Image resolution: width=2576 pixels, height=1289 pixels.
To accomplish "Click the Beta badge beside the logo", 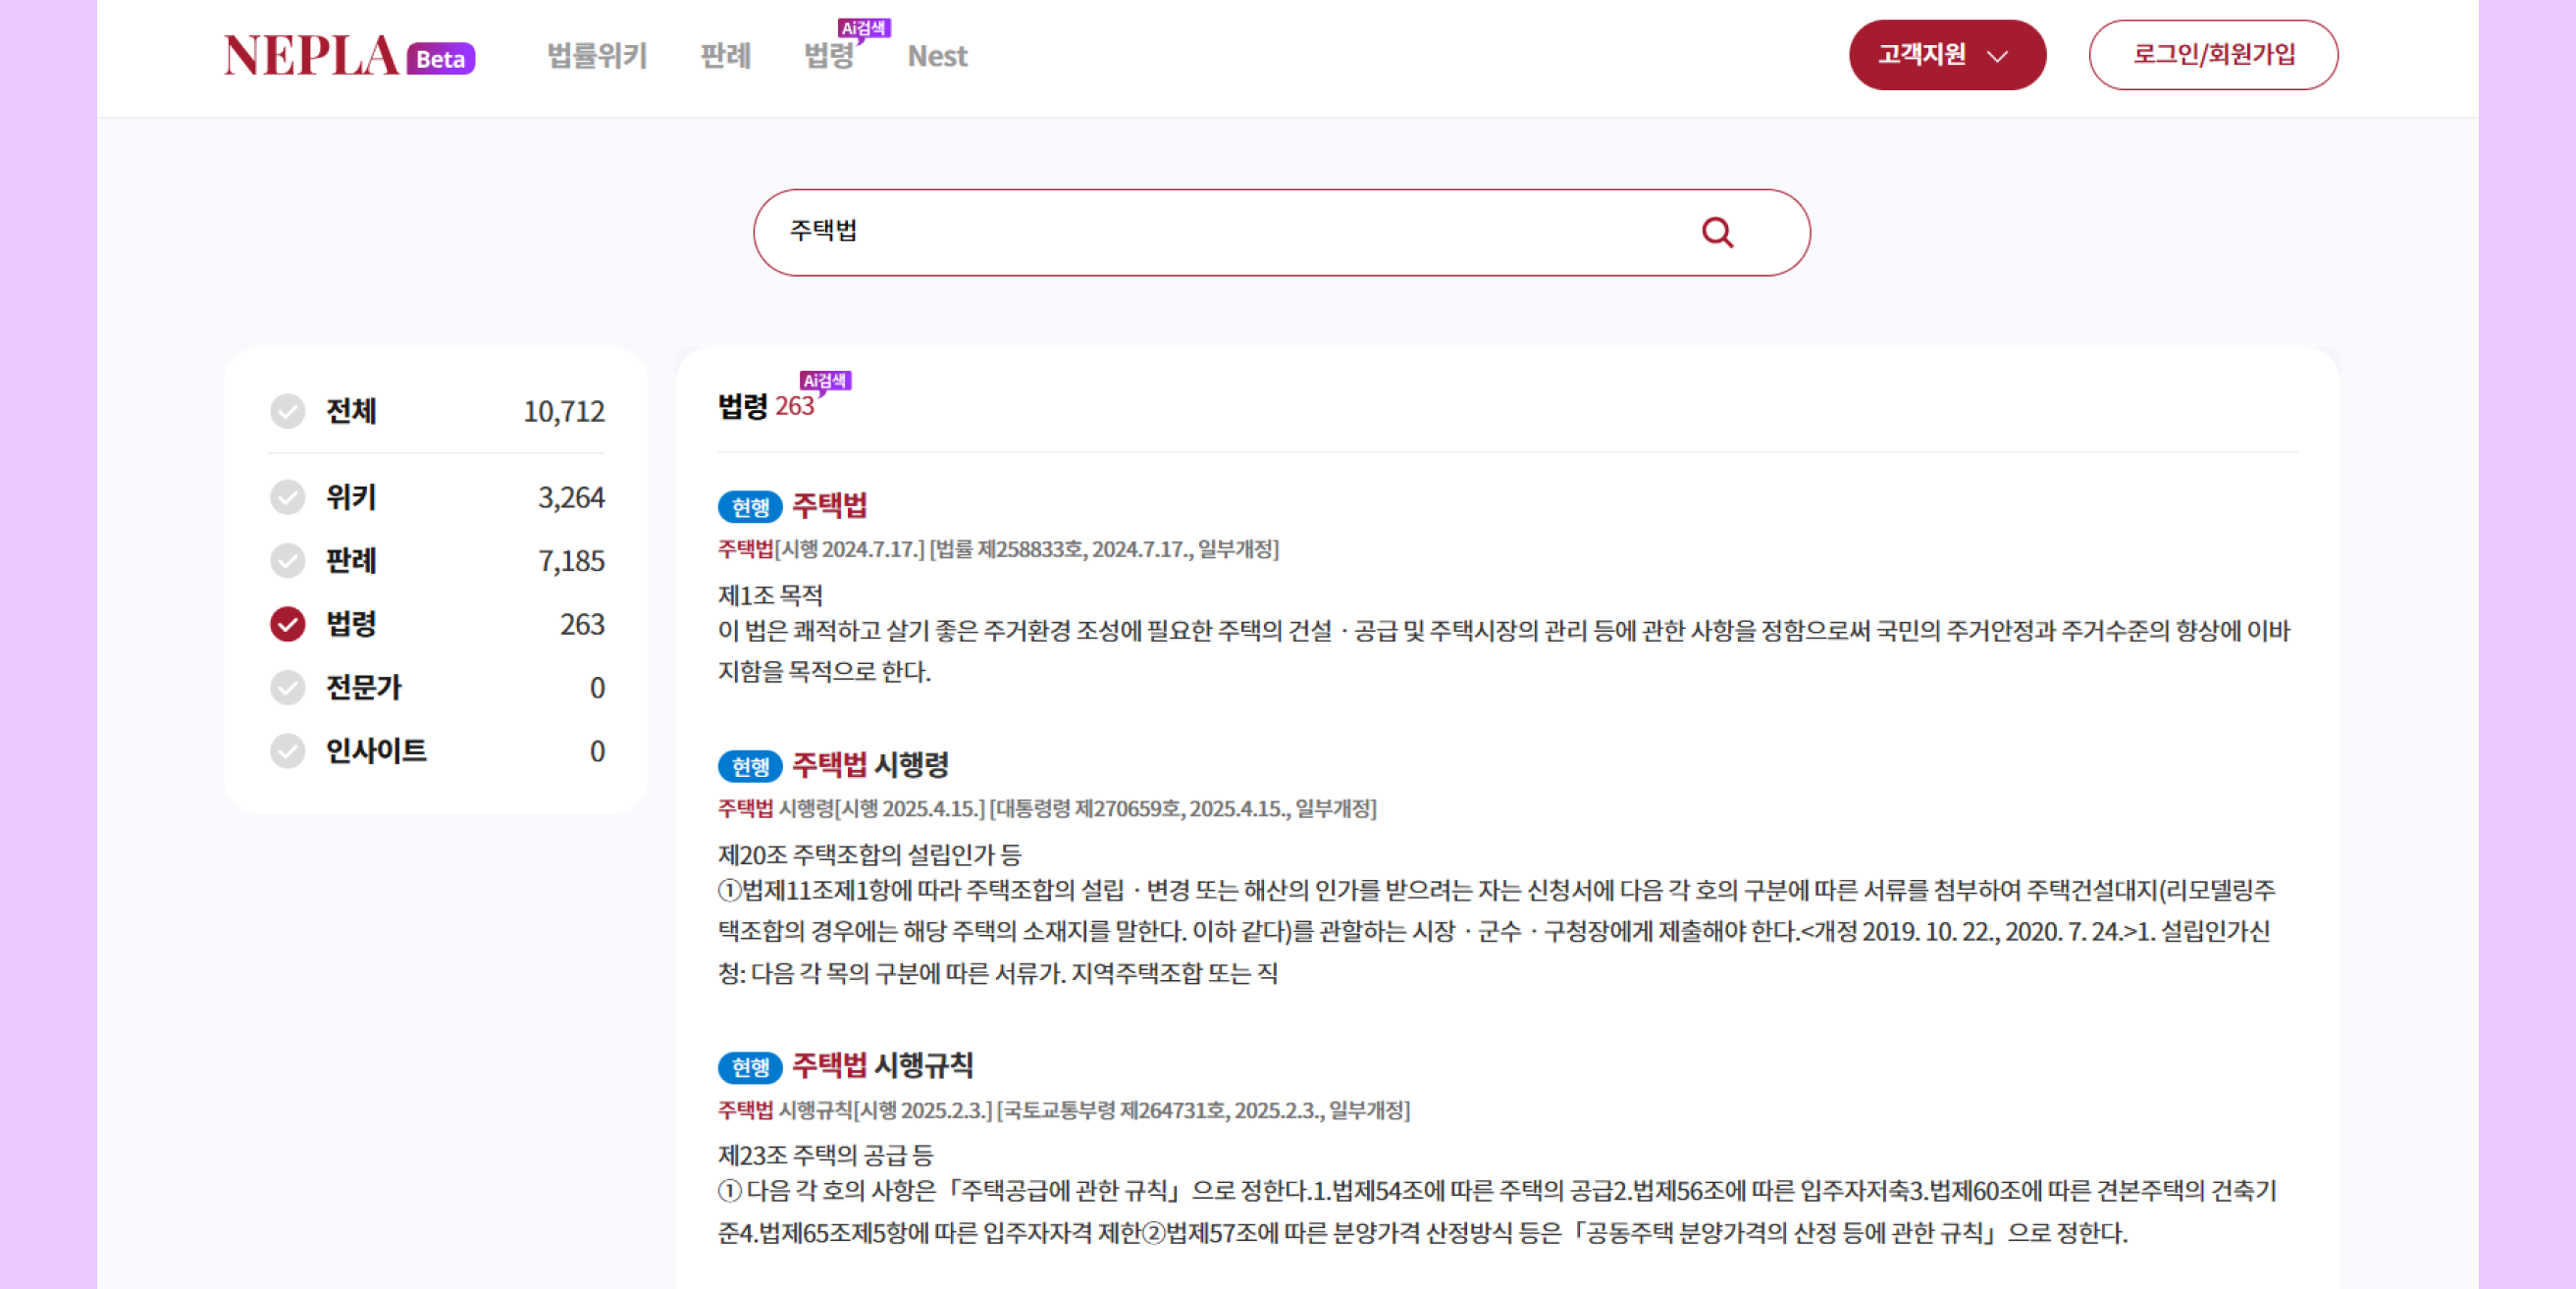I will tap(441, 59).
